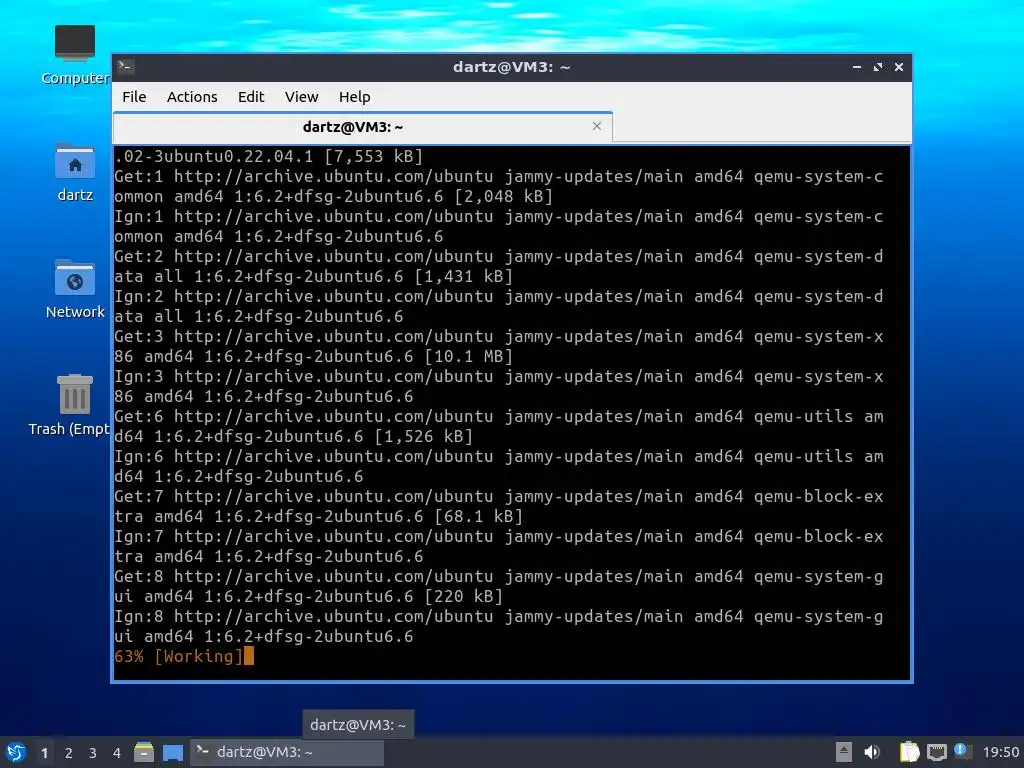Open the Help menu
Image resolution: width=1024 pixels, height=768 pixels.
coord(355,97)
